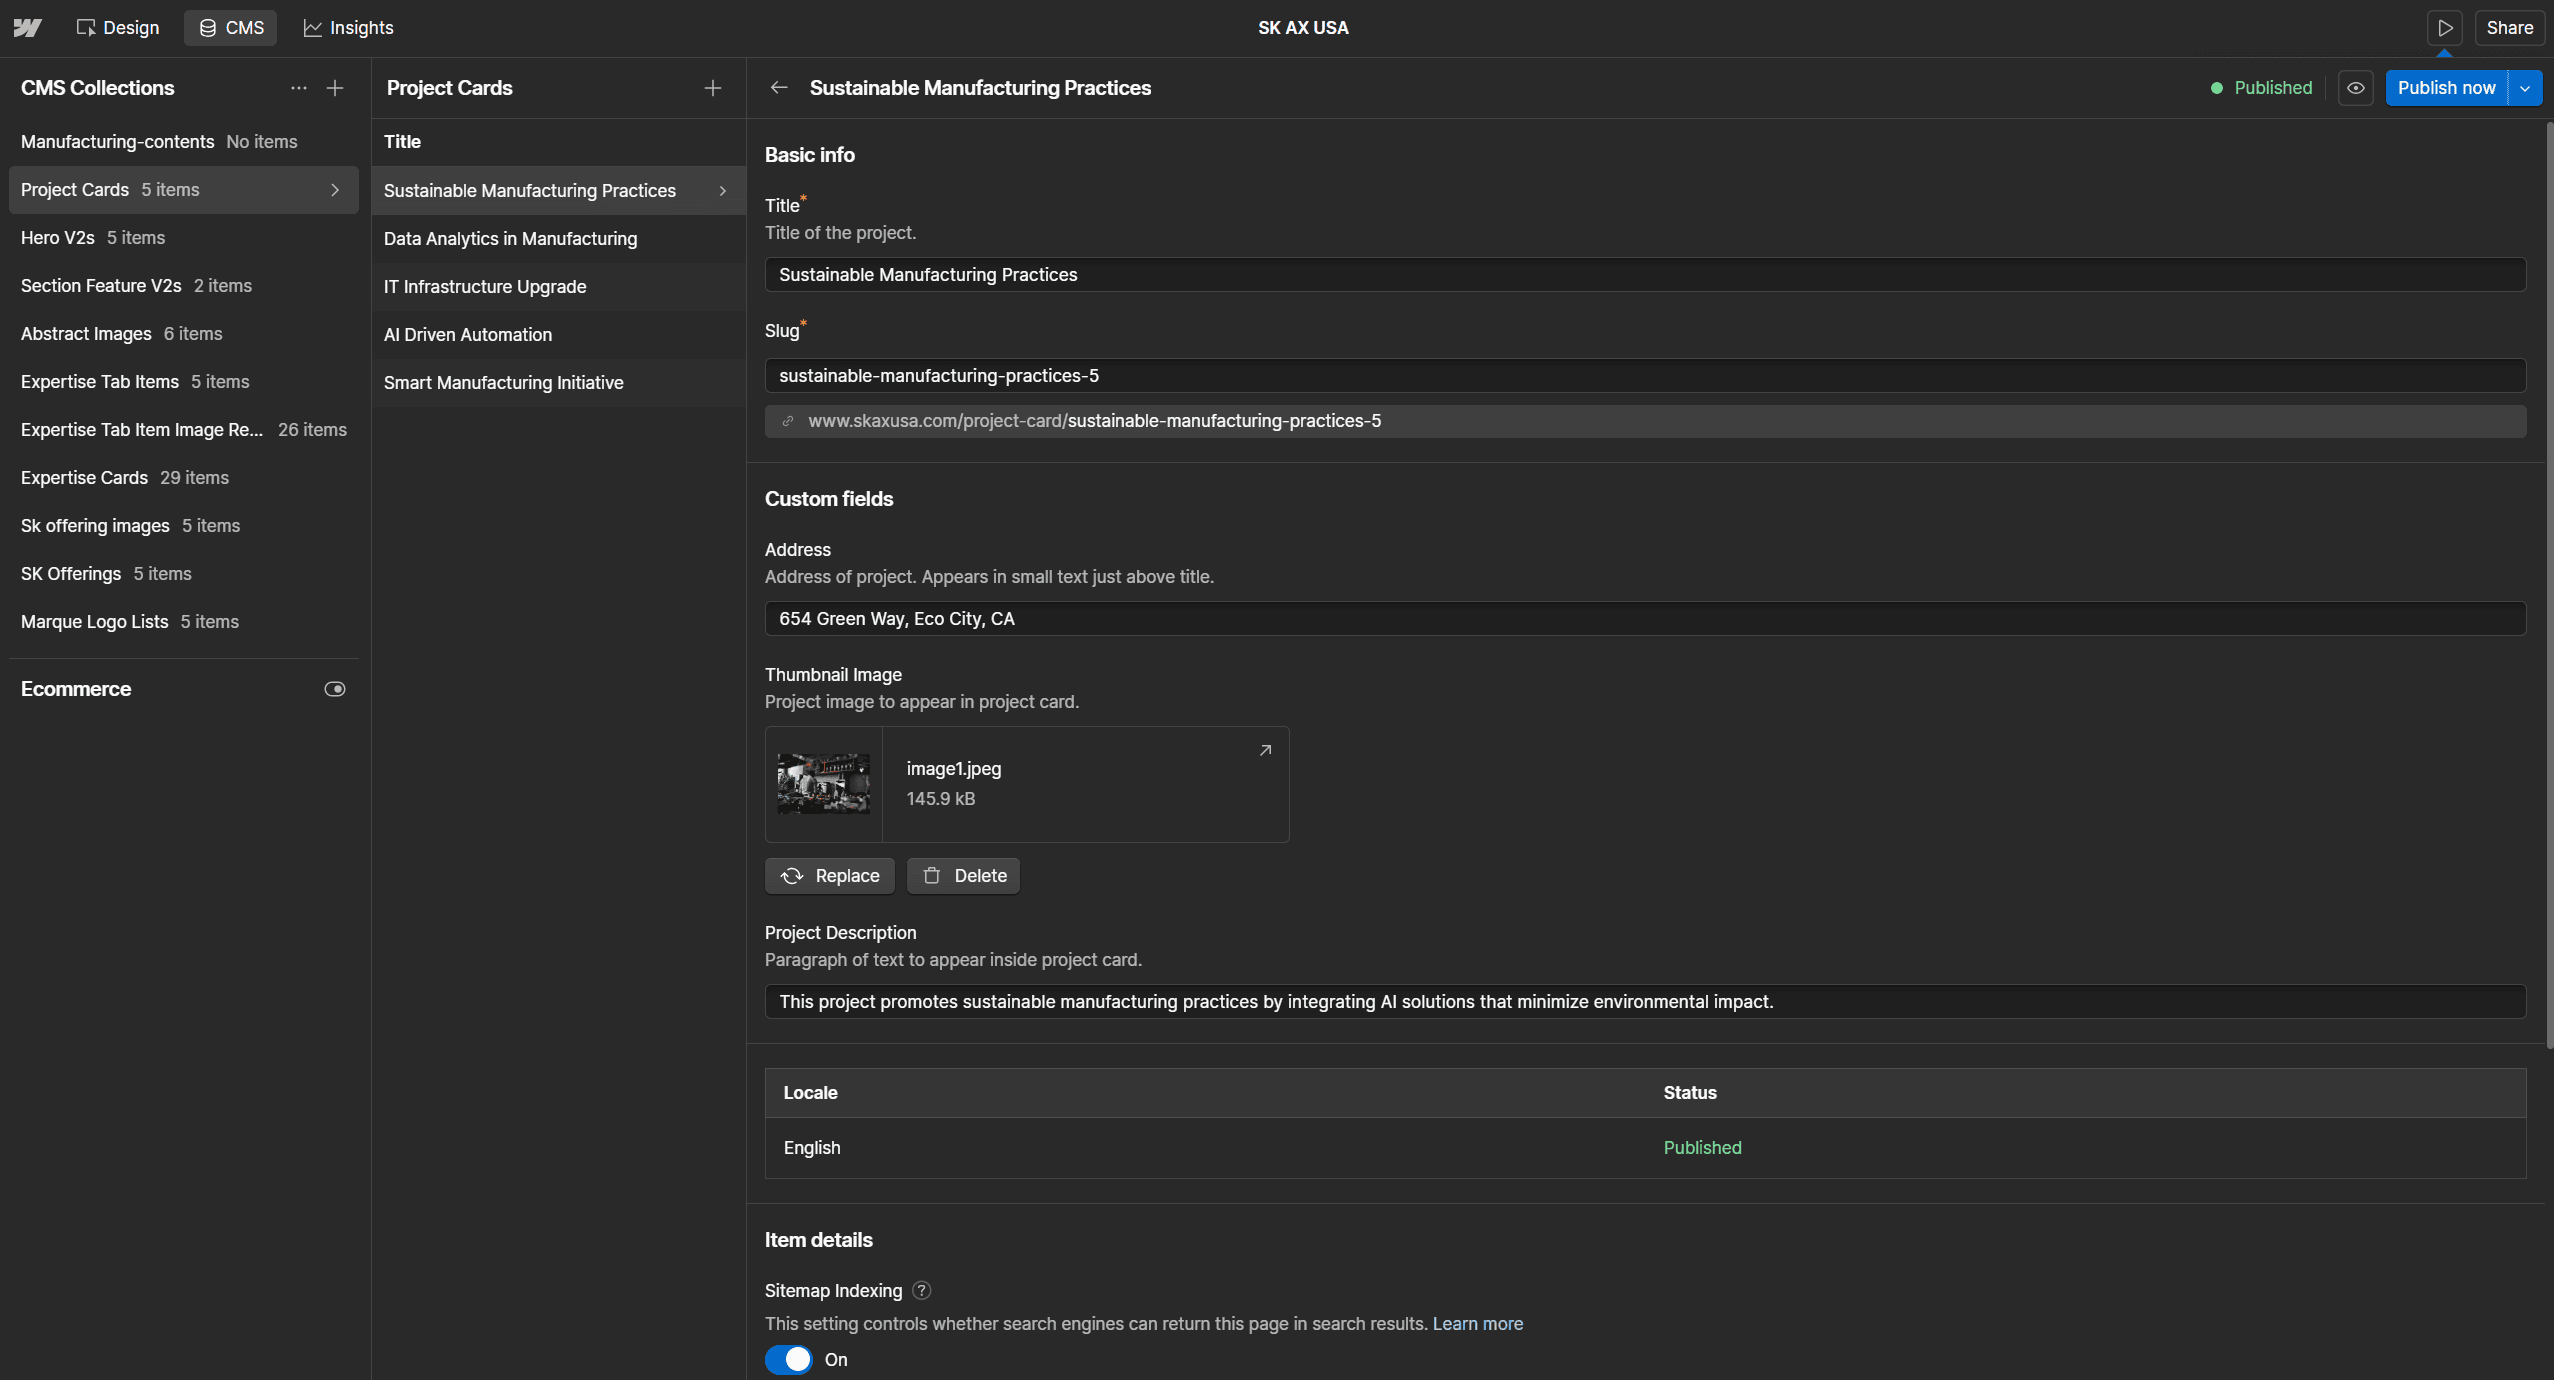Select the Data Analytics in Manufacturing item
The width and height of the screenshot is (2554, 1380).
point(510,238)
